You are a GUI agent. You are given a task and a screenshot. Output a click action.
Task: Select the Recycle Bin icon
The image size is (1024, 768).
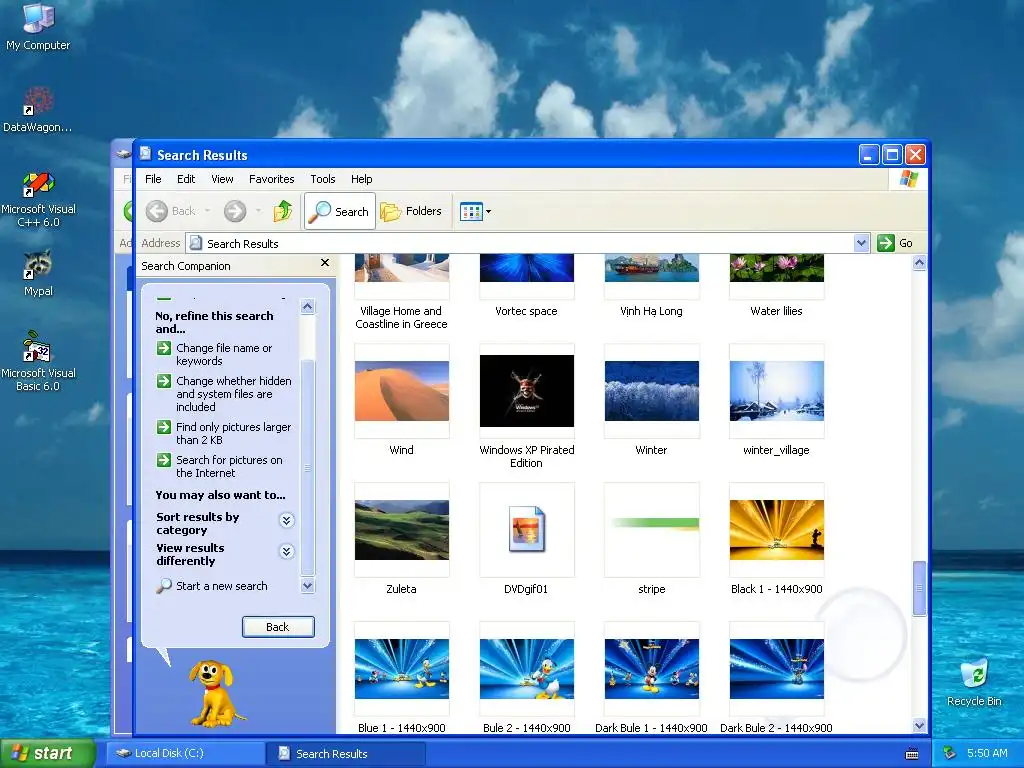pos(974,682)
